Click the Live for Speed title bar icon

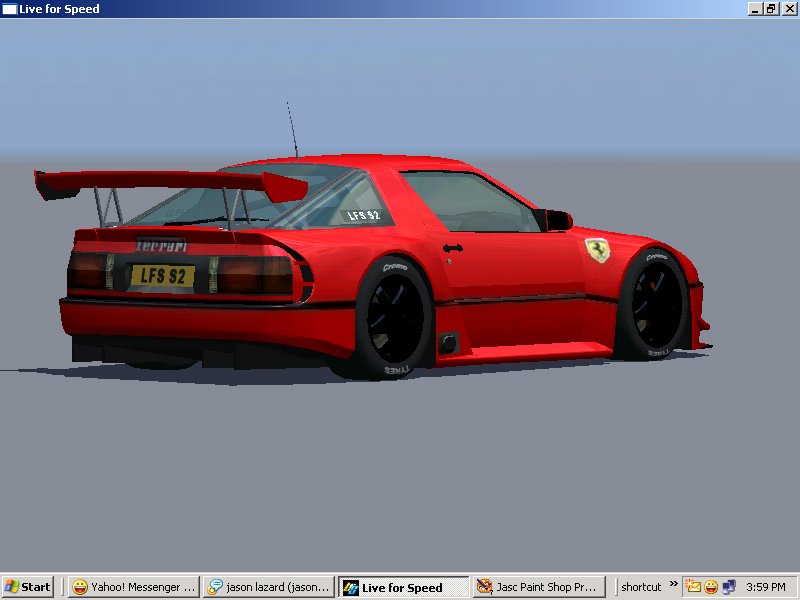point(9,9)
